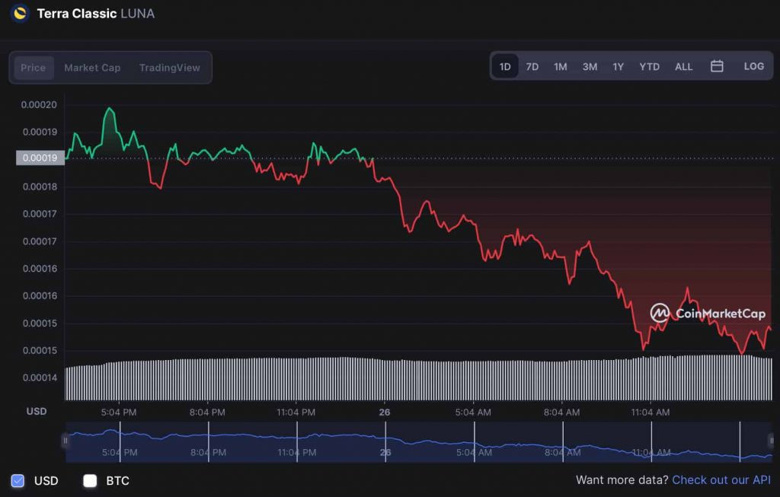Open the calendar date range picker
Image resolution: width=780 pixels, height=497 pixels.
point(717,67)
